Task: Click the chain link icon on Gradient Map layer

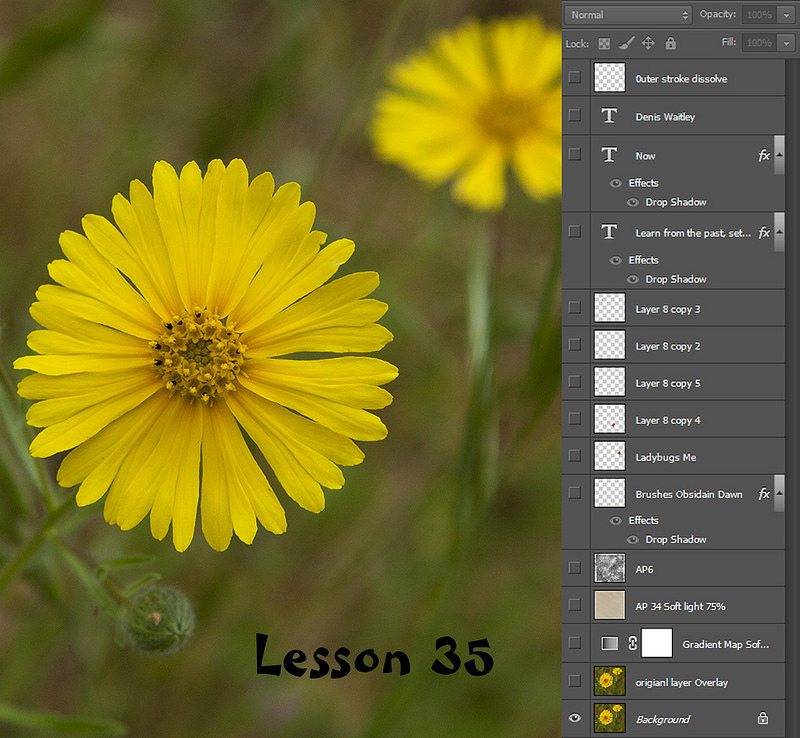Action: 632,644
